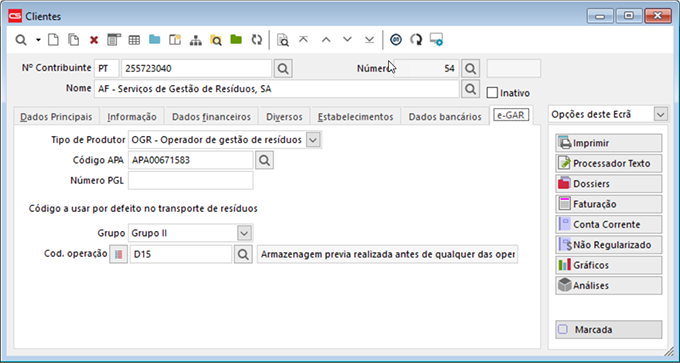680x363 pixels.
Task: Search by Número magnifier button
Action: coord(470,69)
